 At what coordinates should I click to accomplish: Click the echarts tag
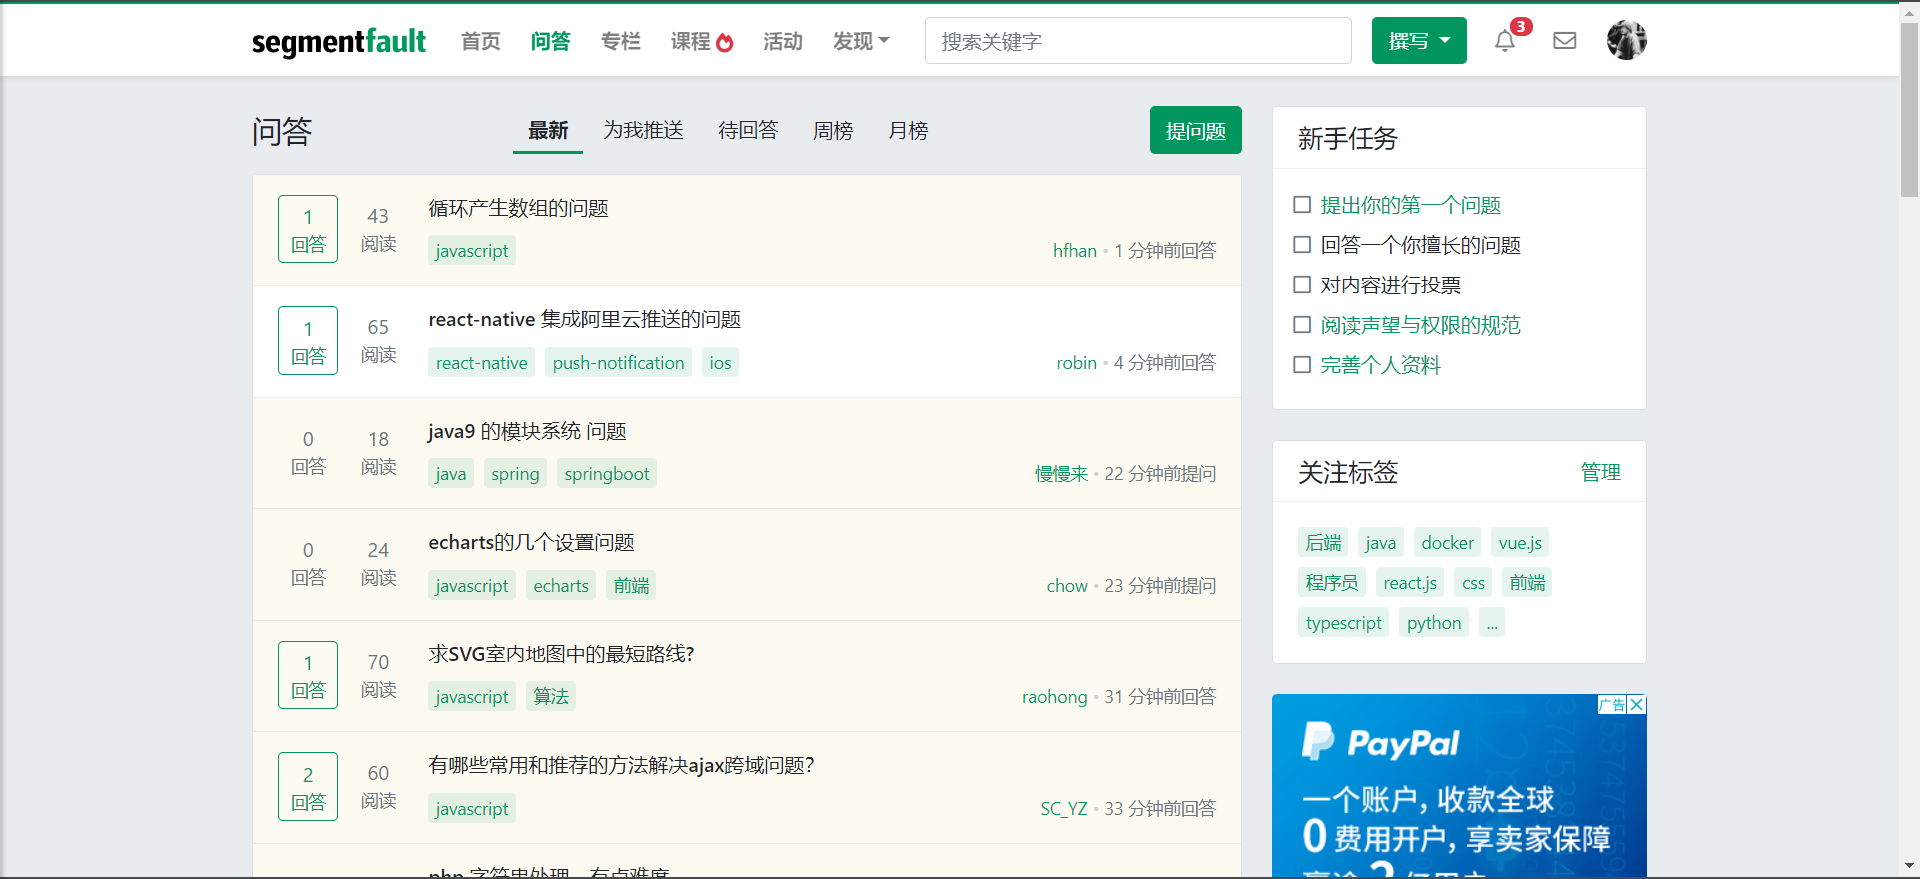560,586
